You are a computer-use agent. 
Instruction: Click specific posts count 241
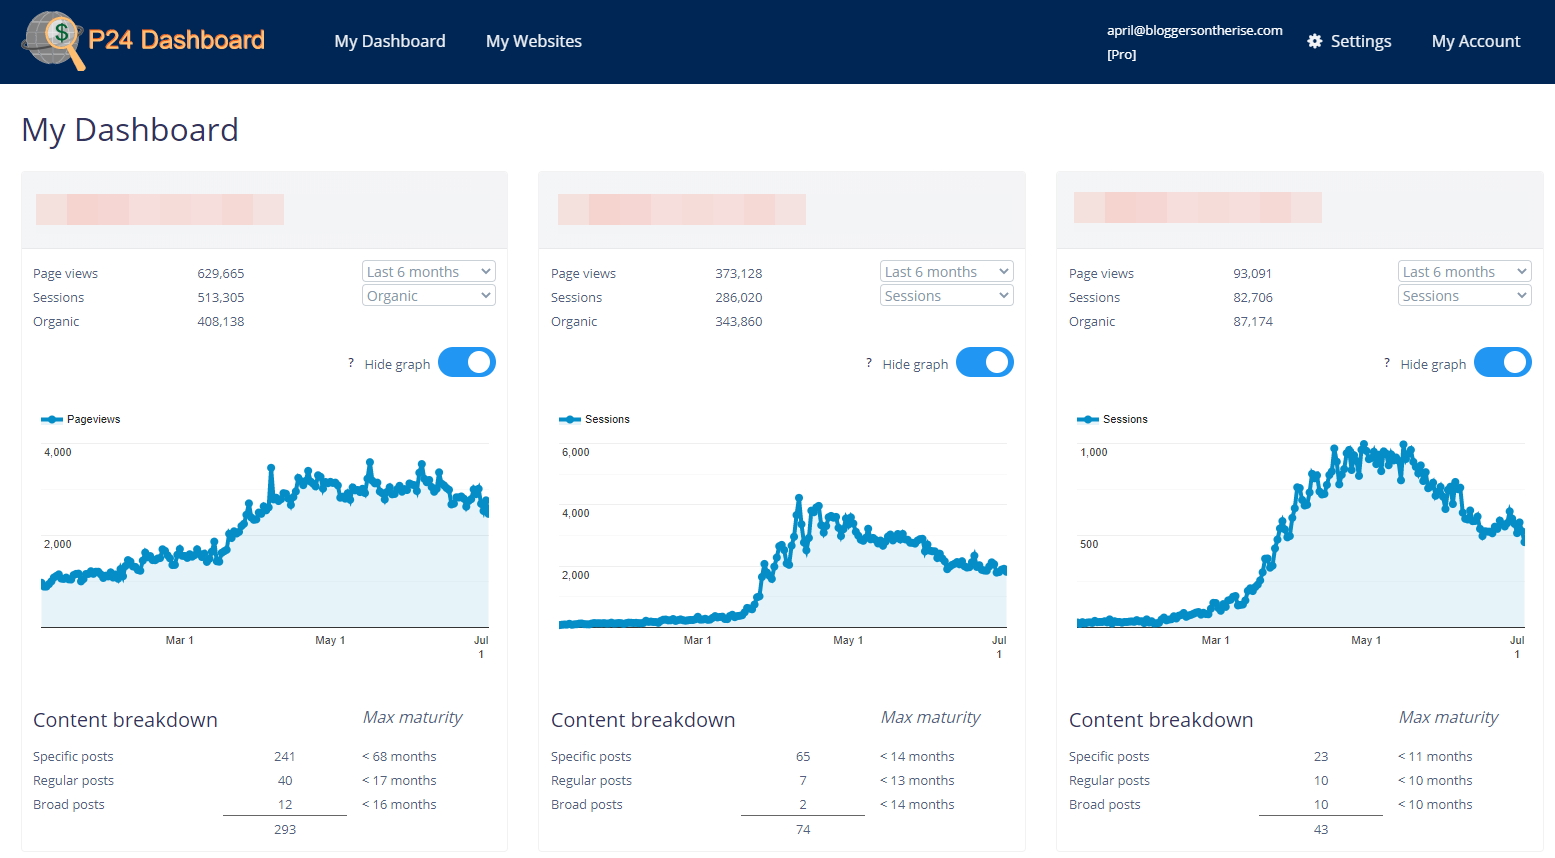click(x=285, y=756)
